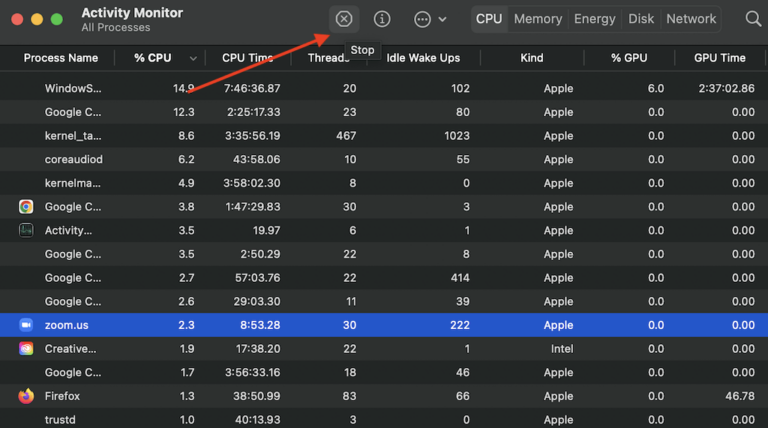This screenshot has height=428, width=768.
Task: Open the ellipsis actions dropdown menu
Action: coord(430,19)
